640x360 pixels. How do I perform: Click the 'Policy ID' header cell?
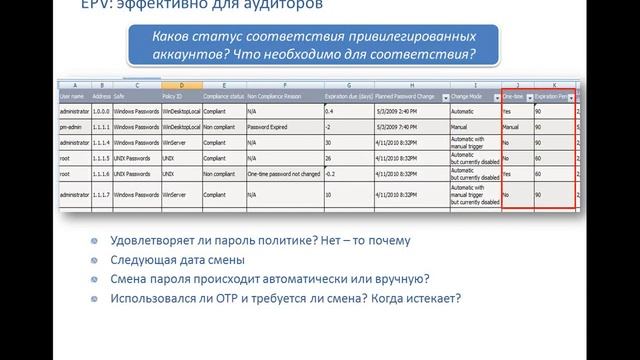click(182, 97)
